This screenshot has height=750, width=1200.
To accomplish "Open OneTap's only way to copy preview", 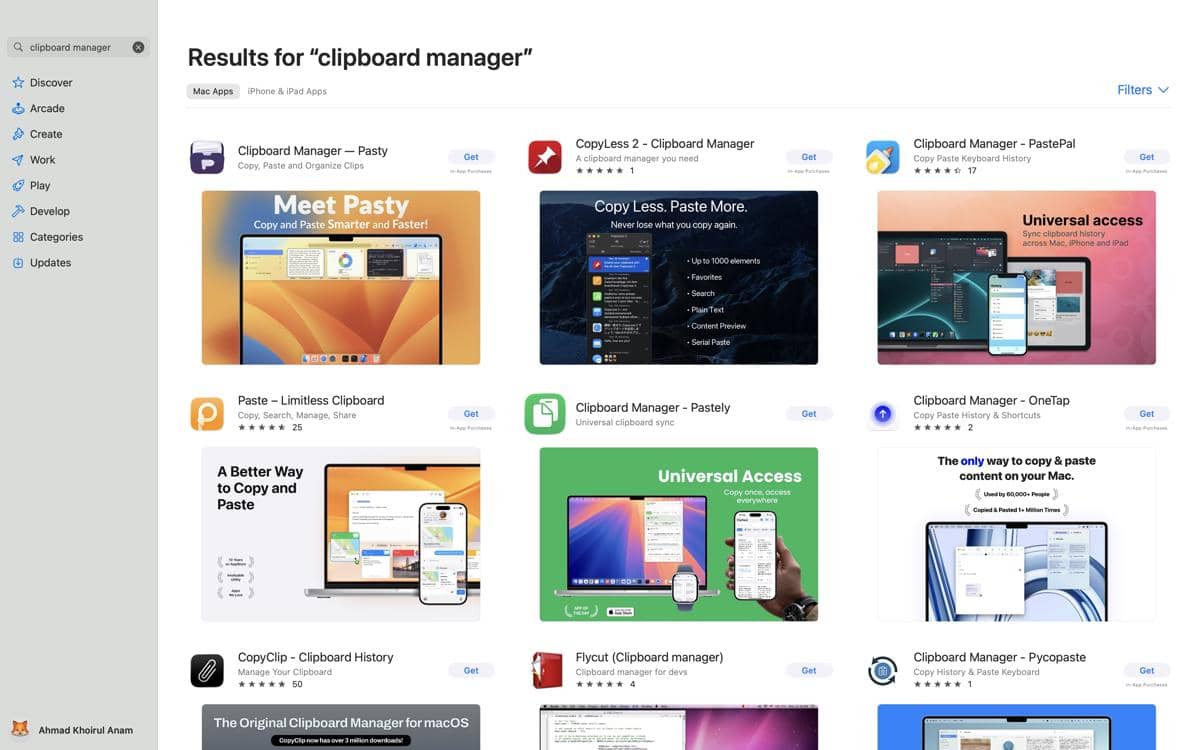I will click(1017, 535).
